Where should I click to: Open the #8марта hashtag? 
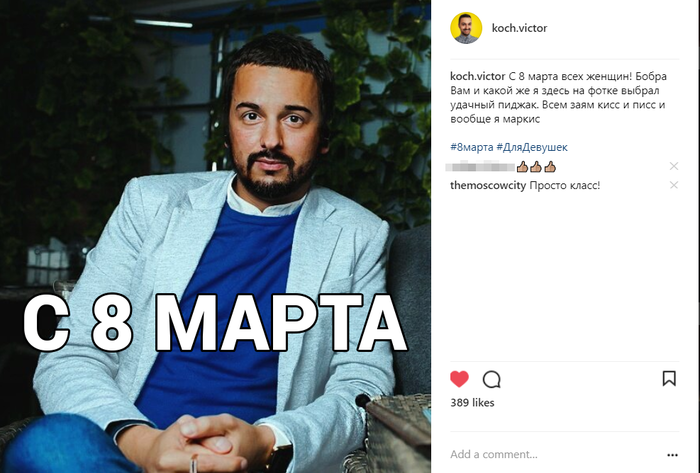(471, 147)
